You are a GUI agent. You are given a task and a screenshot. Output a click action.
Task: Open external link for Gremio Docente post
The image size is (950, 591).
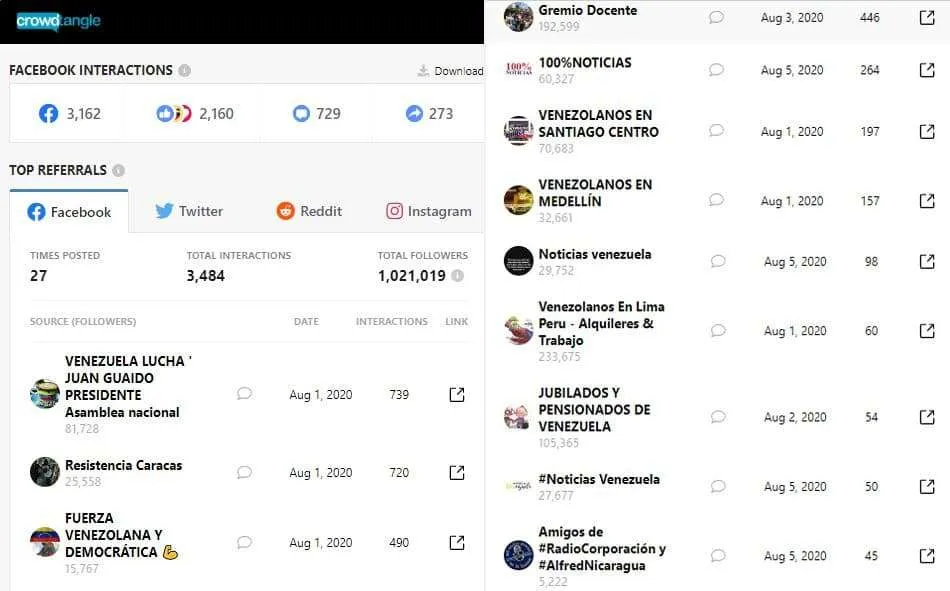point(927,17)
